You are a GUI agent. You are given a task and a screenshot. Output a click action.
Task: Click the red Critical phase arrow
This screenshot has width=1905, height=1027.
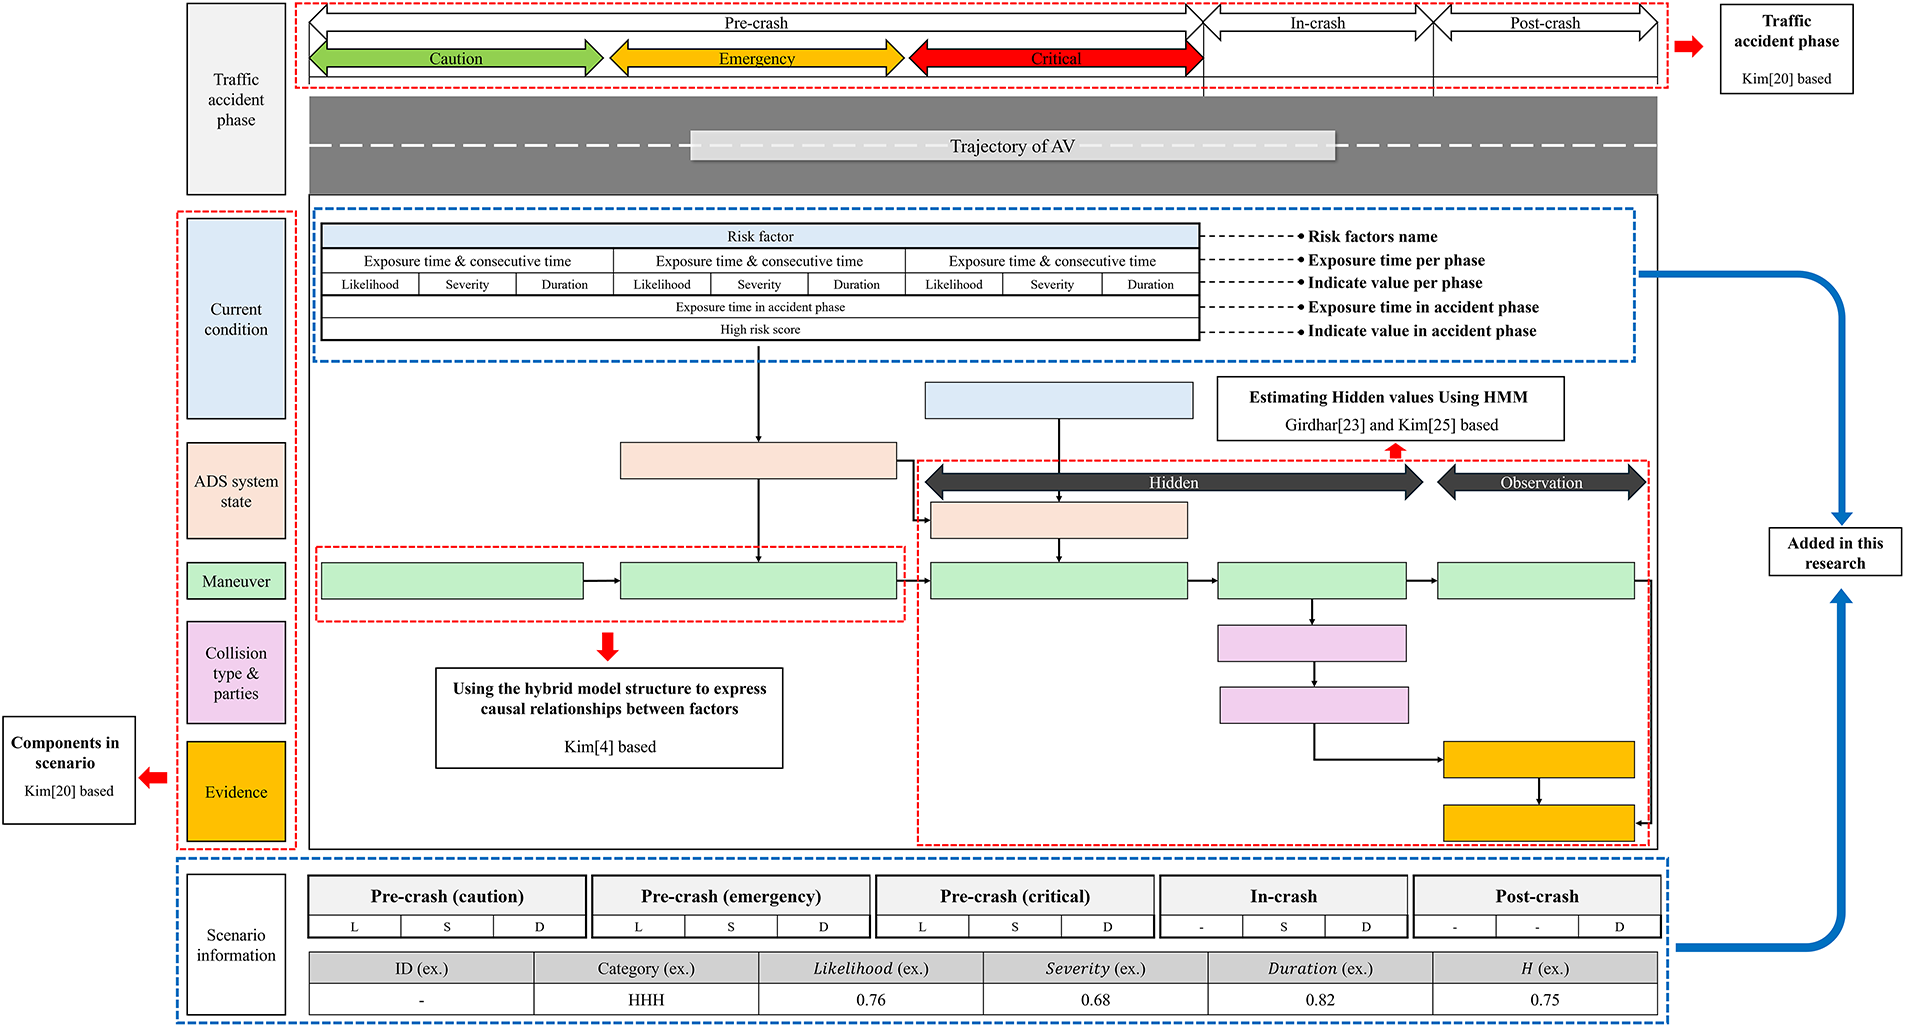pyautogui.click(x=1055, y=59)
